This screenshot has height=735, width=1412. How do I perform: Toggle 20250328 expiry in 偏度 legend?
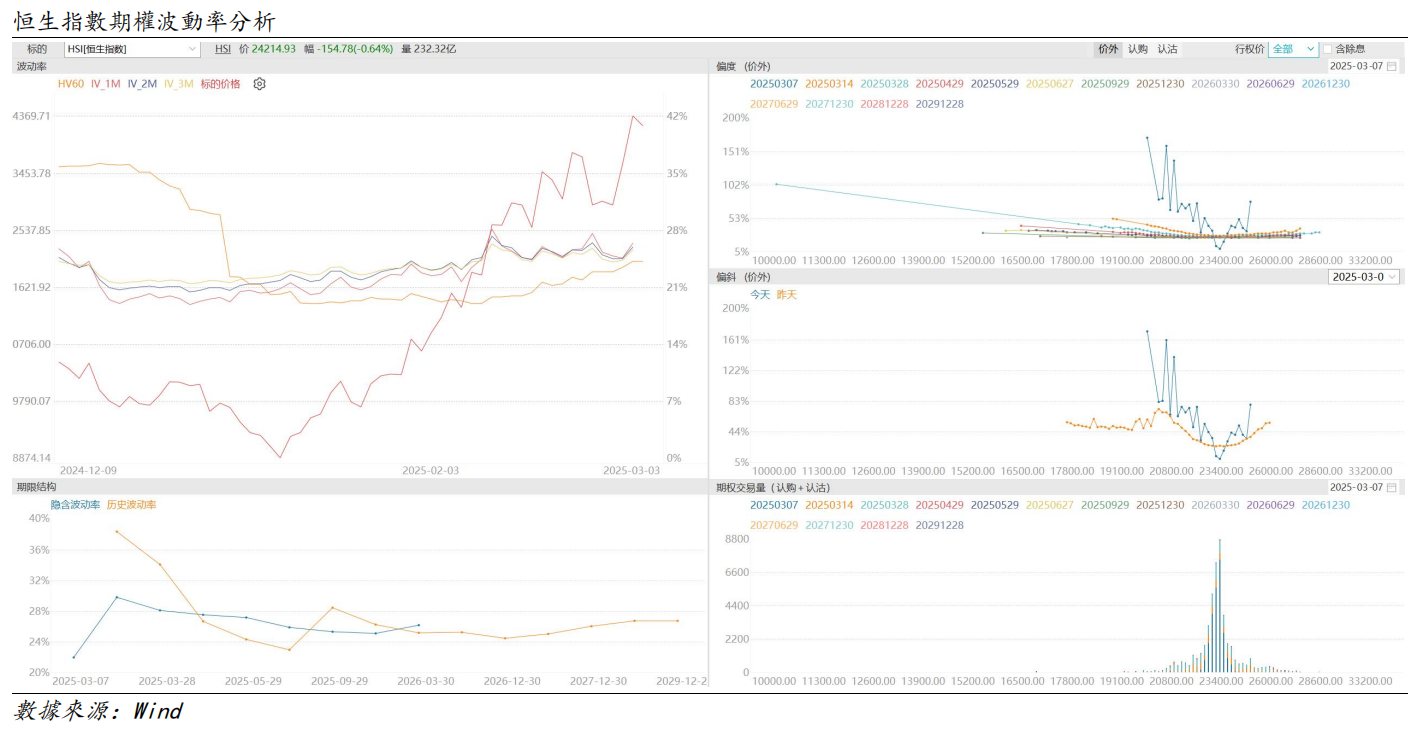tap(884, 84)
